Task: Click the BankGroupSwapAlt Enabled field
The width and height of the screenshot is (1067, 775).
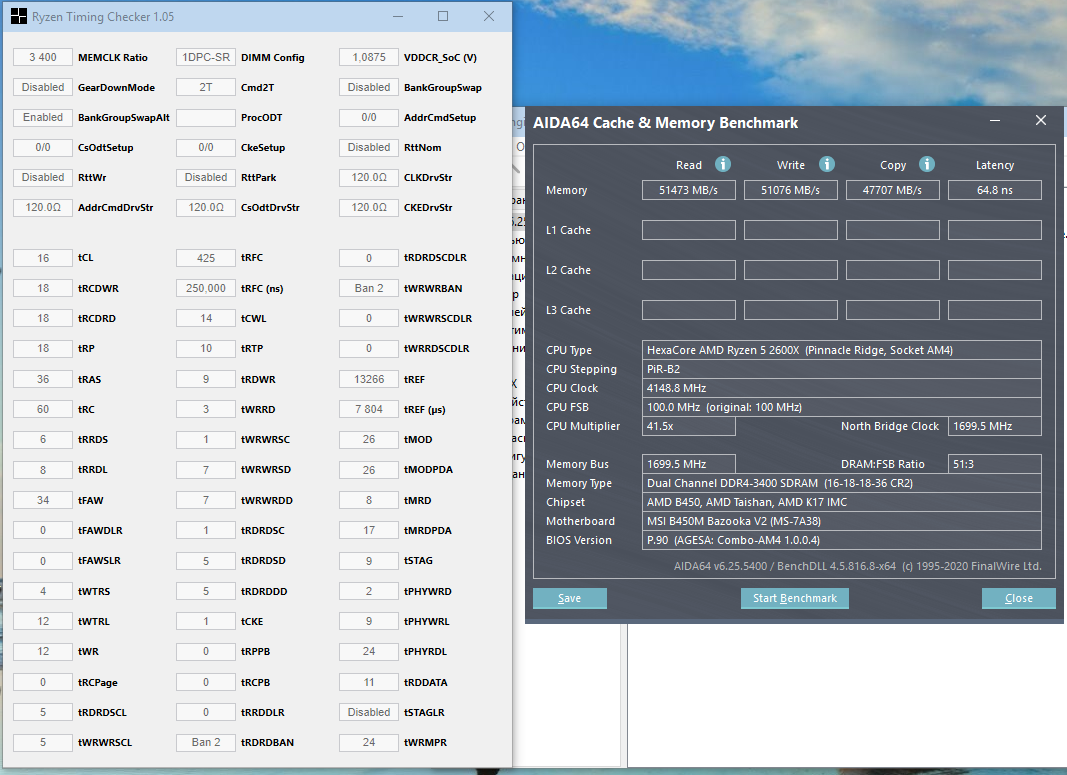Action: click(43, 117)
